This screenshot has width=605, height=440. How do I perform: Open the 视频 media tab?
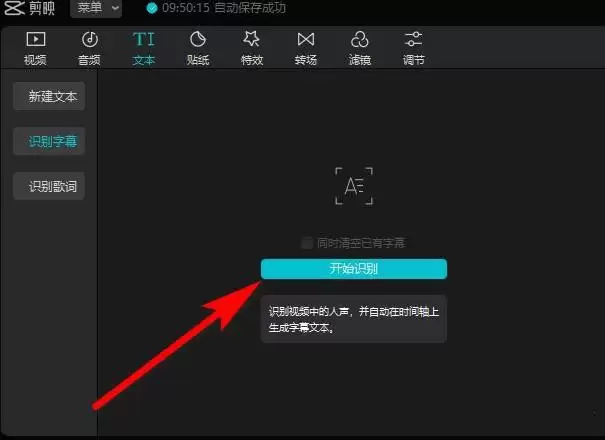click(x=35, y=47)
